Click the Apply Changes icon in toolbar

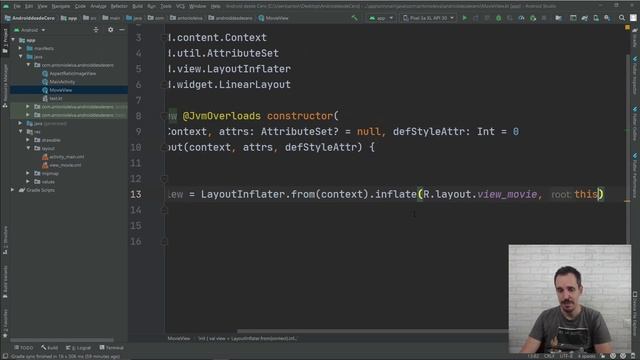tap(476, 18)
